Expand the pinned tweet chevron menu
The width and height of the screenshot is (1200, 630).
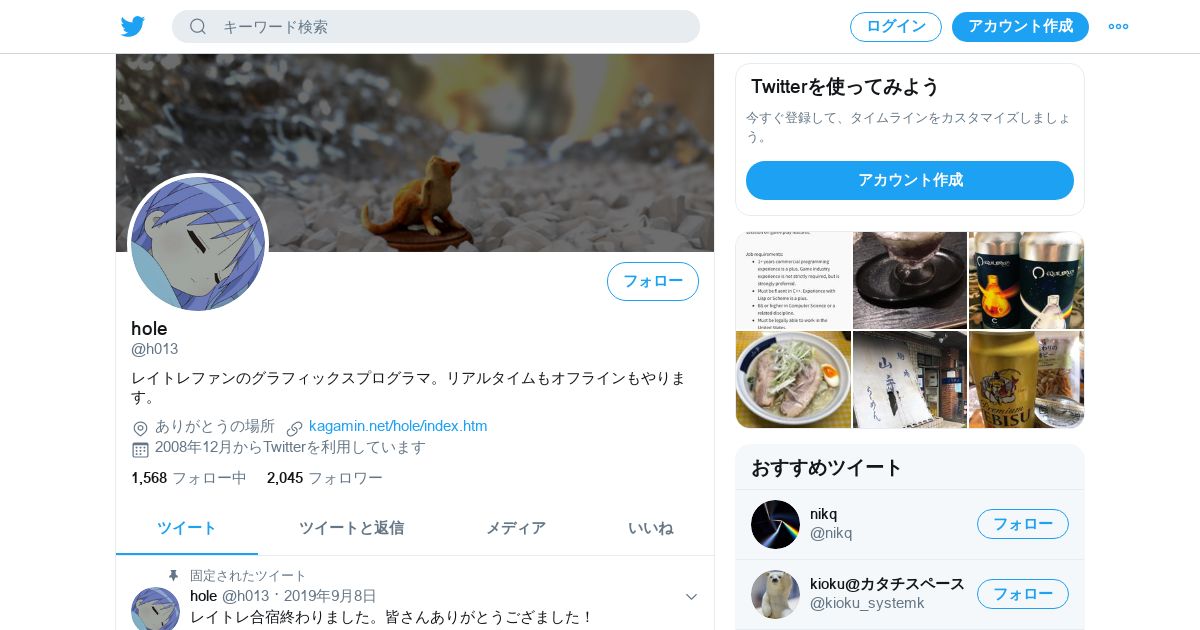coord(691,597)
